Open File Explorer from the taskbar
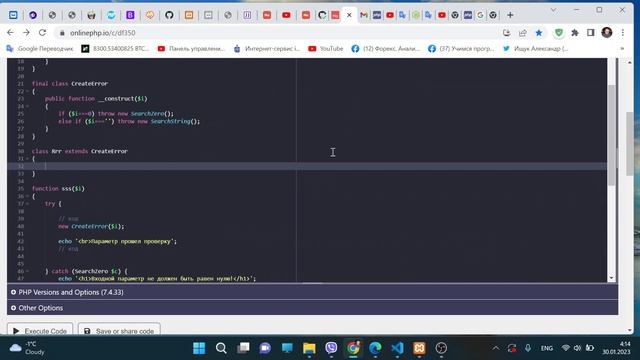Screen dimensions: 640x360 pyautogui.click(x=309, y=348)
